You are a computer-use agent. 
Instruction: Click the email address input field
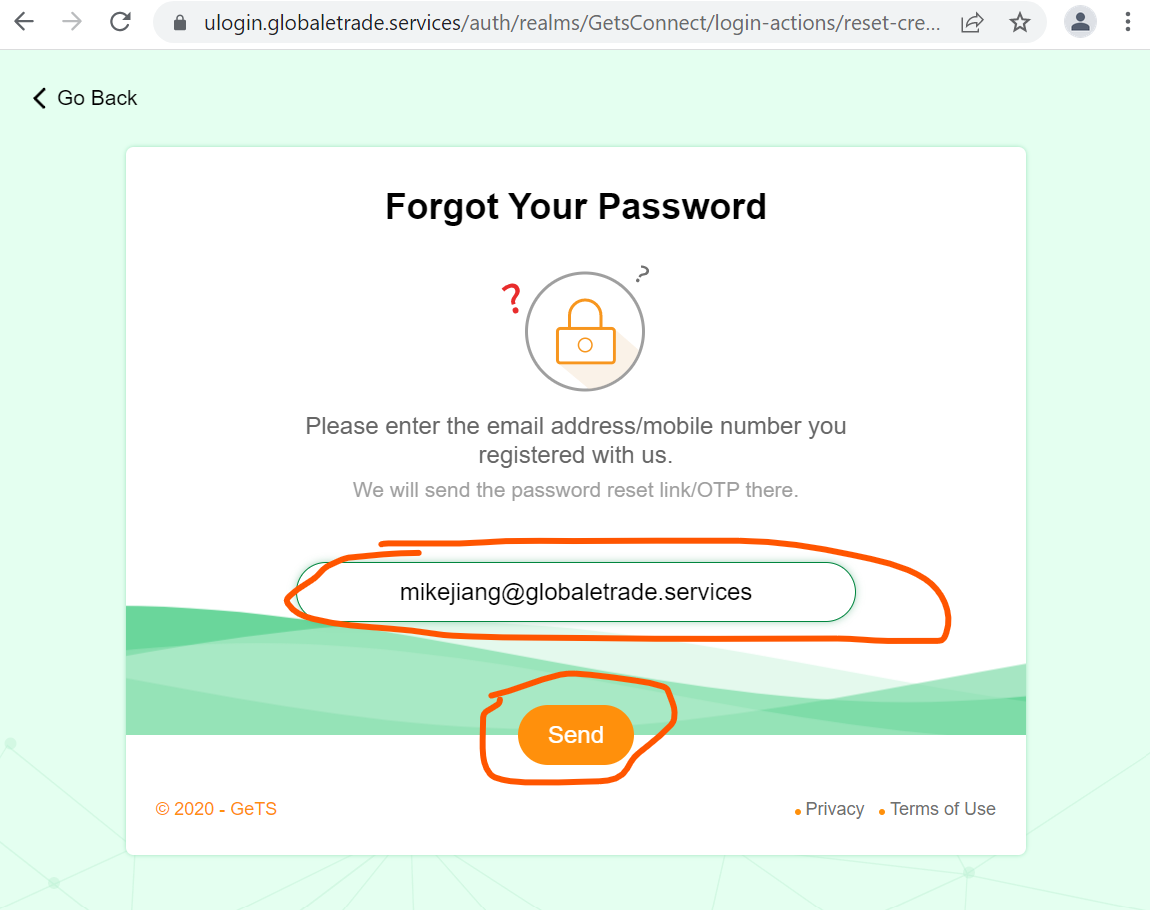tap(576, 592)
